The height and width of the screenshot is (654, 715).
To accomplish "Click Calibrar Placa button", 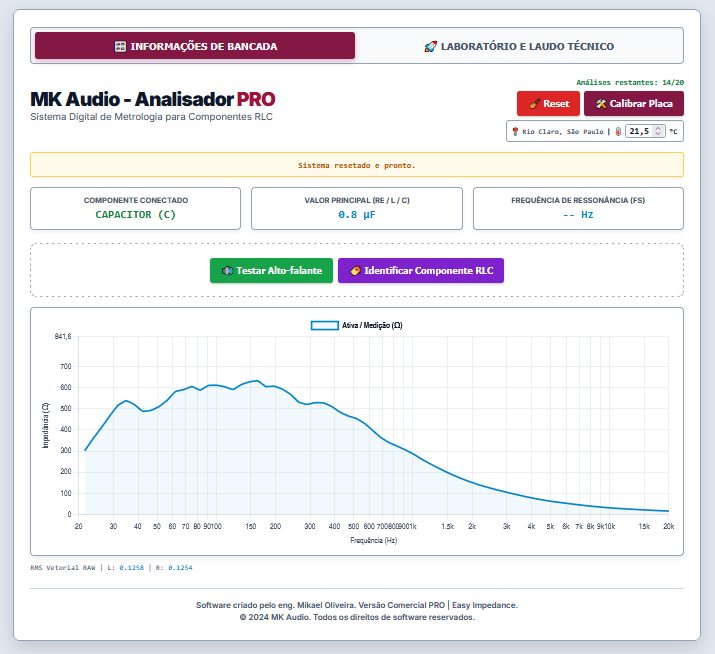I will point(634,104).
